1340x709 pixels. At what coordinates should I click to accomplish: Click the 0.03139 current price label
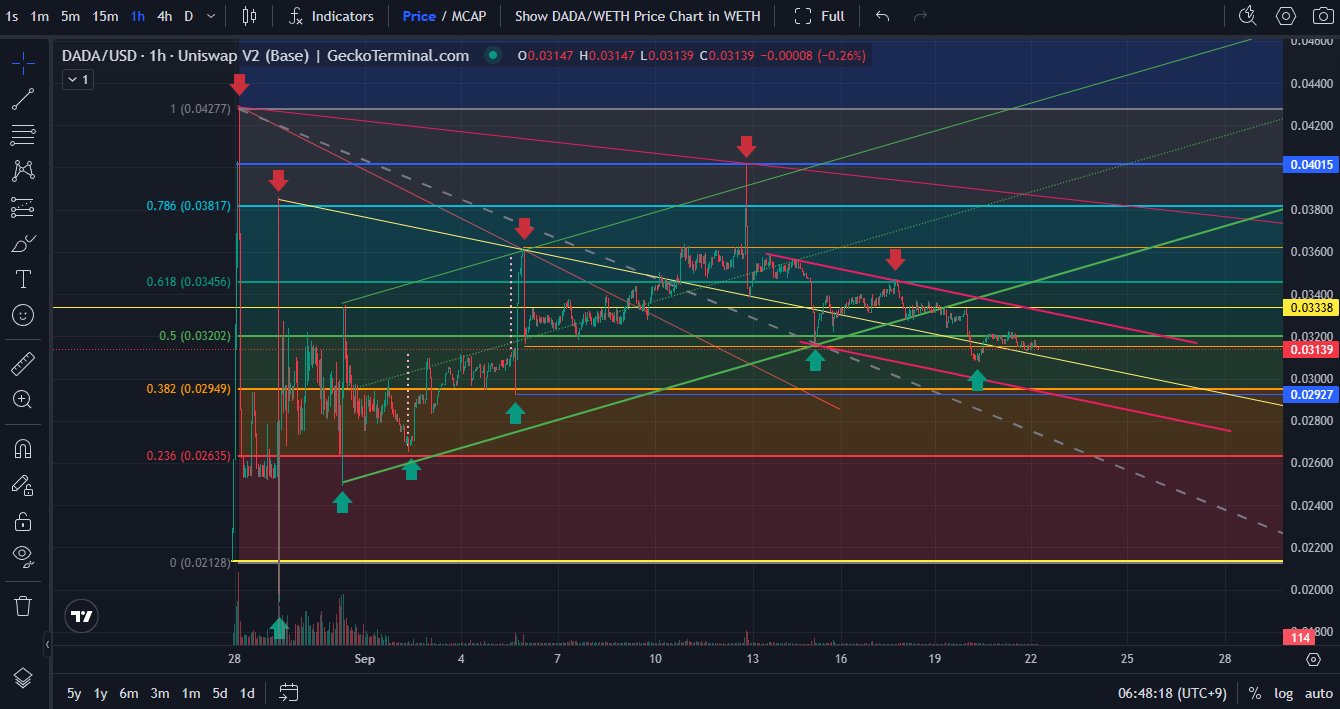click(x=1310, y=349)
